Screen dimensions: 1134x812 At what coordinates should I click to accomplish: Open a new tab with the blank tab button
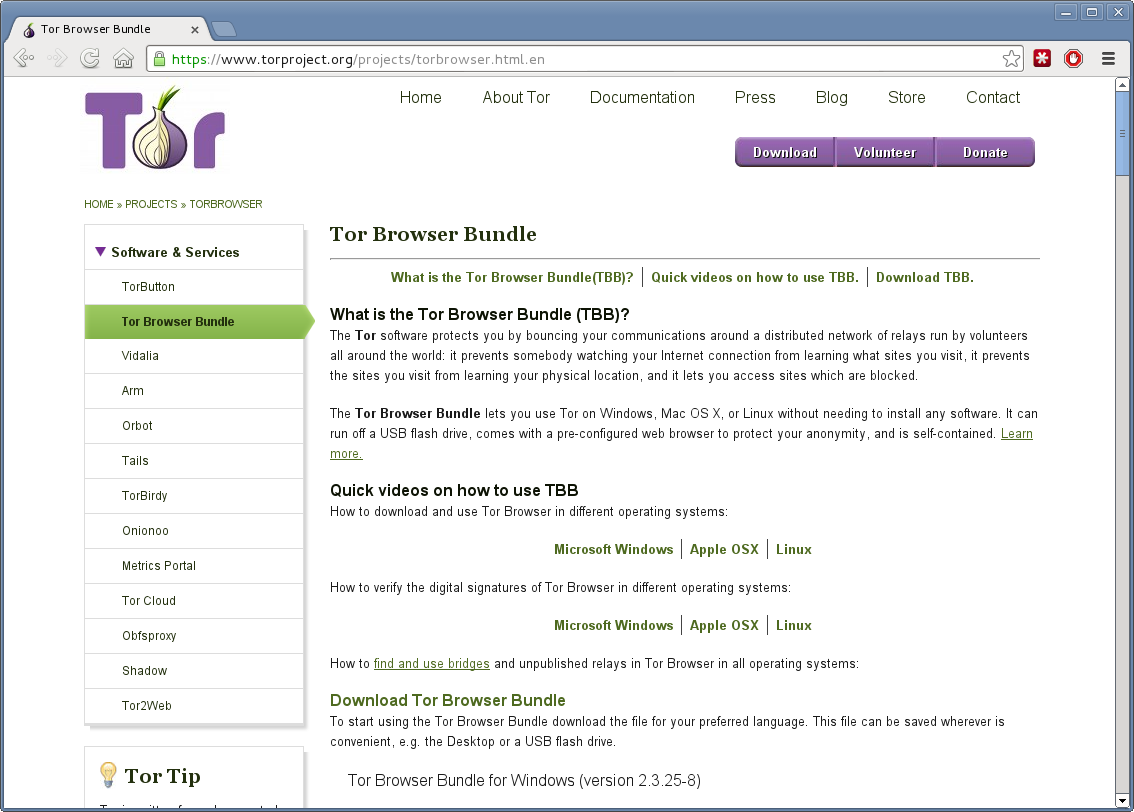point(223,29)
